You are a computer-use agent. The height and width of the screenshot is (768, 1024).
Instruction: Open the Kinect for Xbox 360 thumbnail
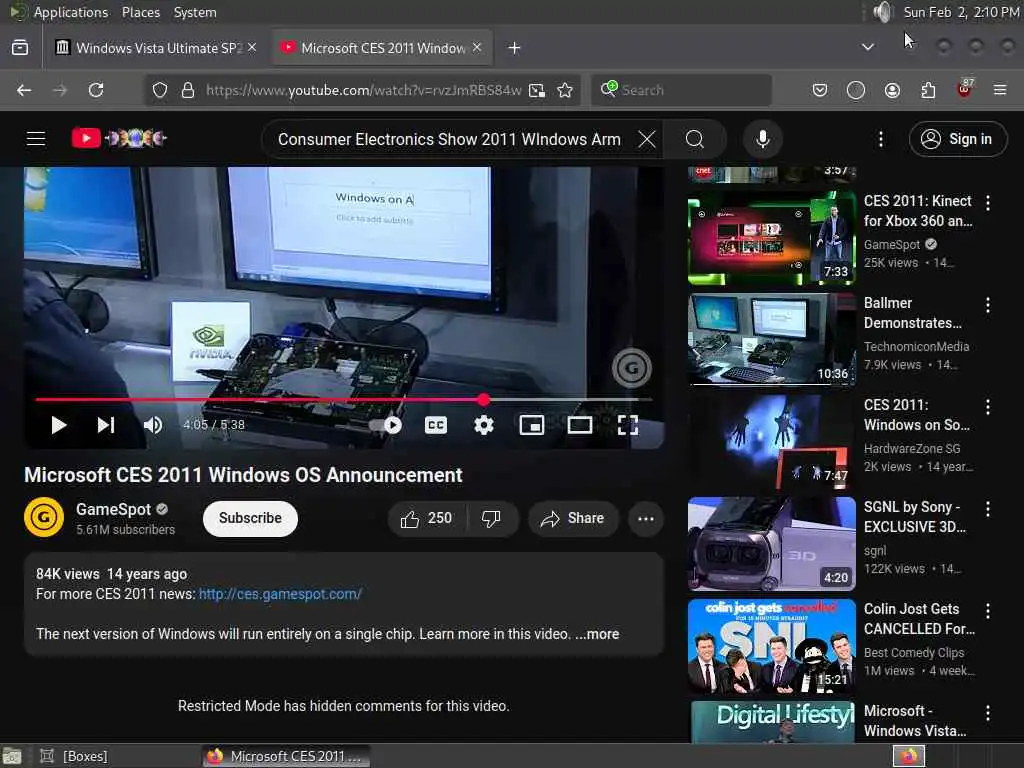771,238
